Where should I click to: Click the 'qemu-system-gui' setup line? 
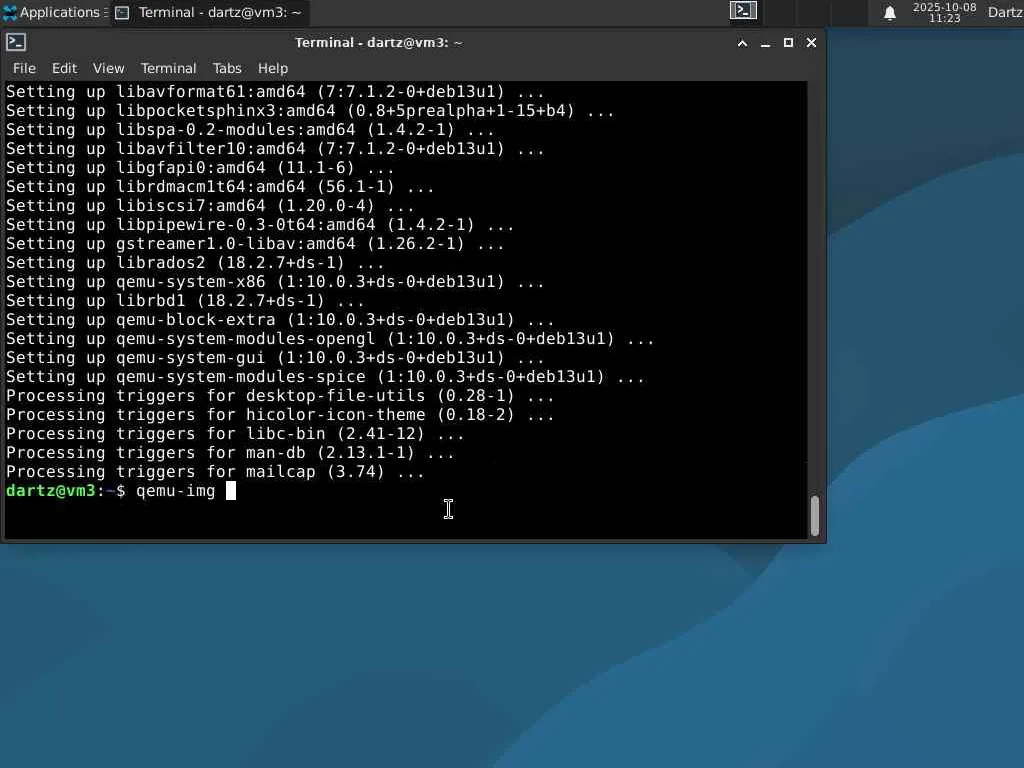[275, 358]
